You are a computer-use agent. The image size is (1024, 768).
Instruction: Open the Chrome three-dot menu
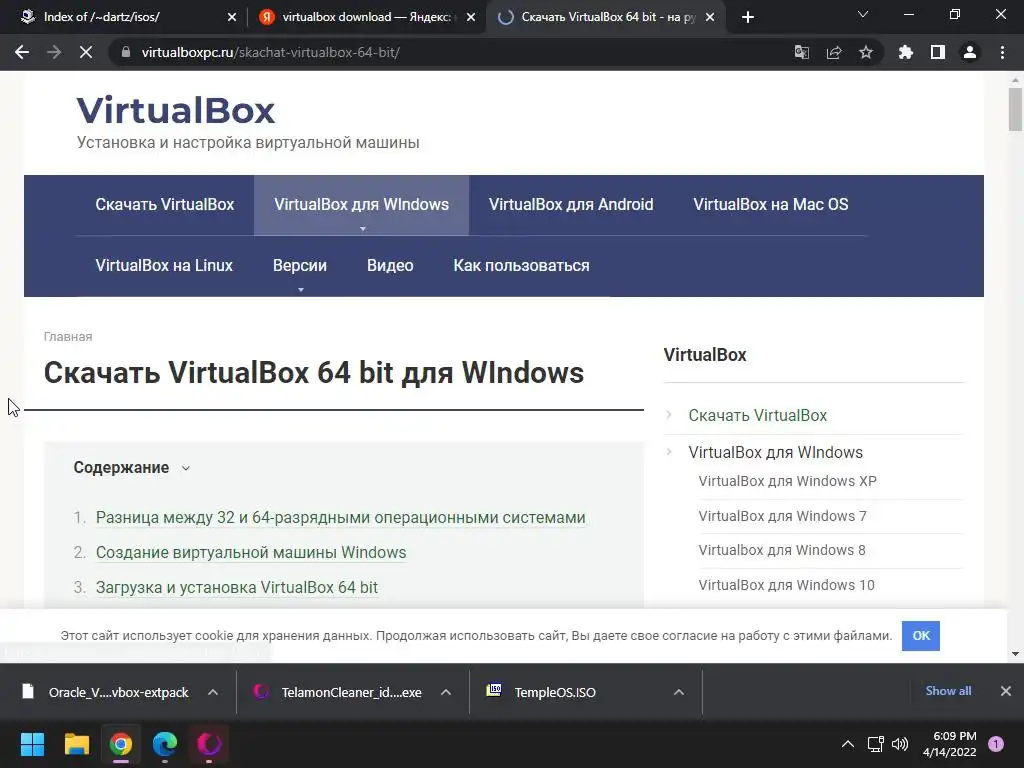point(1002,52)
